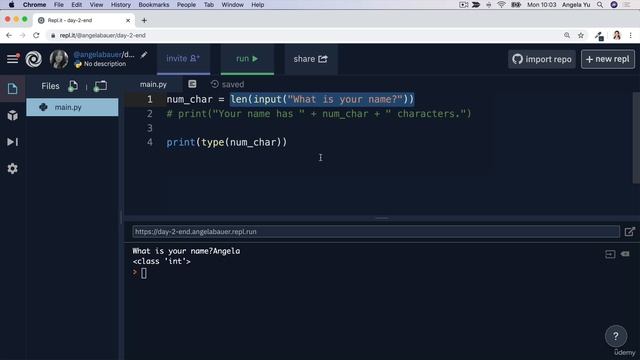The width and height of the screenshot is (640, 360).
Task: Reload the page
Action: pyautogui.click(x=36, y=36)
